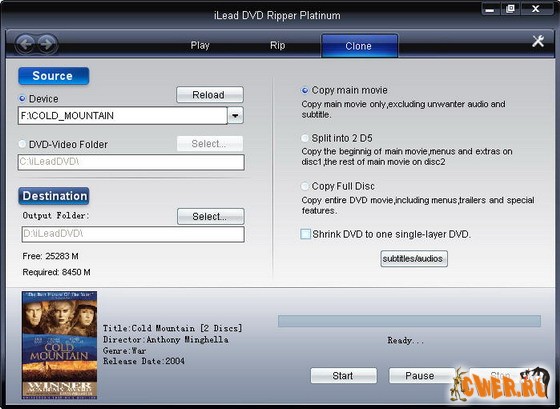The height and width of the screenshot is (409, 560).
Task: Open the Clone tab
Action: [359, 46]
